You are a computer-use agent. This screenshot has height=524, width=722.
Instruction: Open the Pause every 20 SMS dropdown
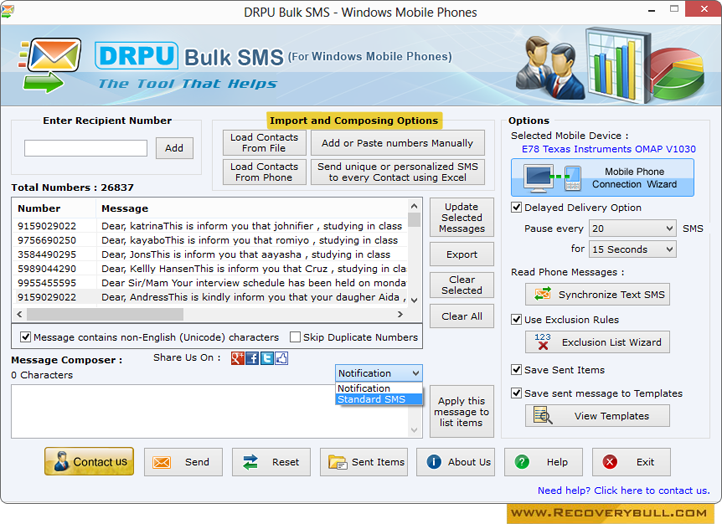tap(633, 228)
